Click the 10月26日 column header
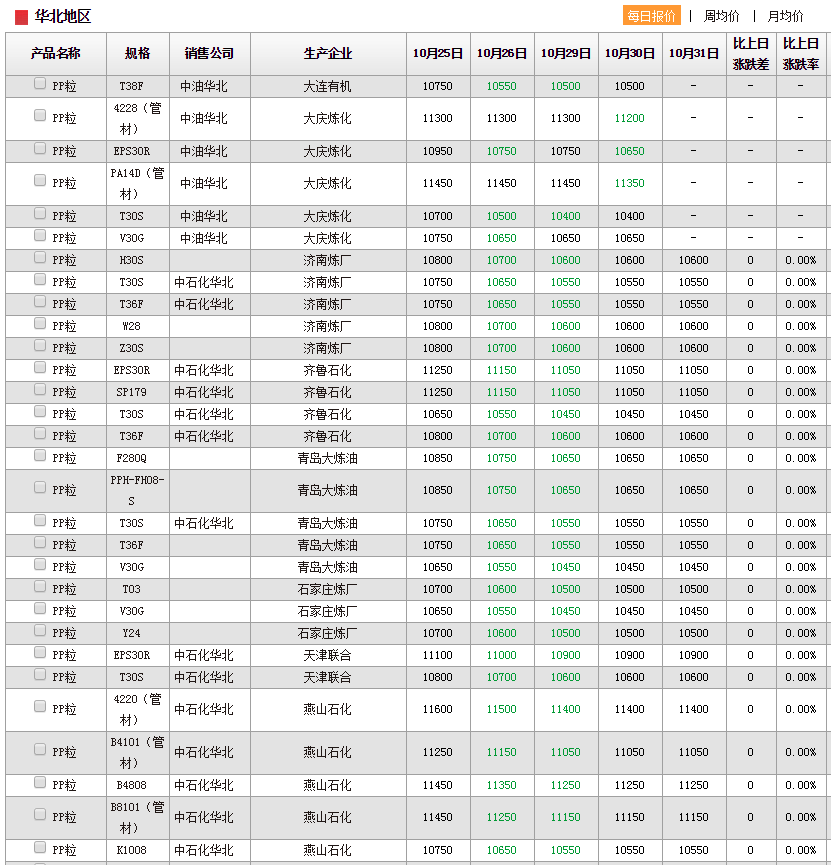831x865 pixels. [502, 54]
